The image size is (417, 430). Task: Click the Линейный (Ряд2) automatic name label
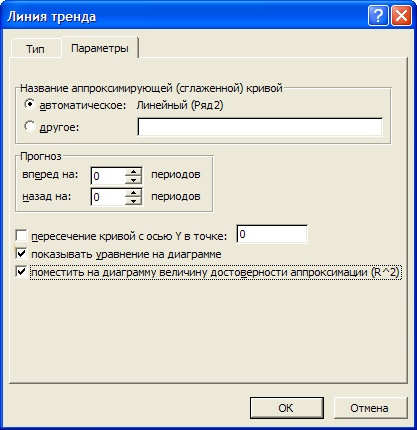click(180, 105)
